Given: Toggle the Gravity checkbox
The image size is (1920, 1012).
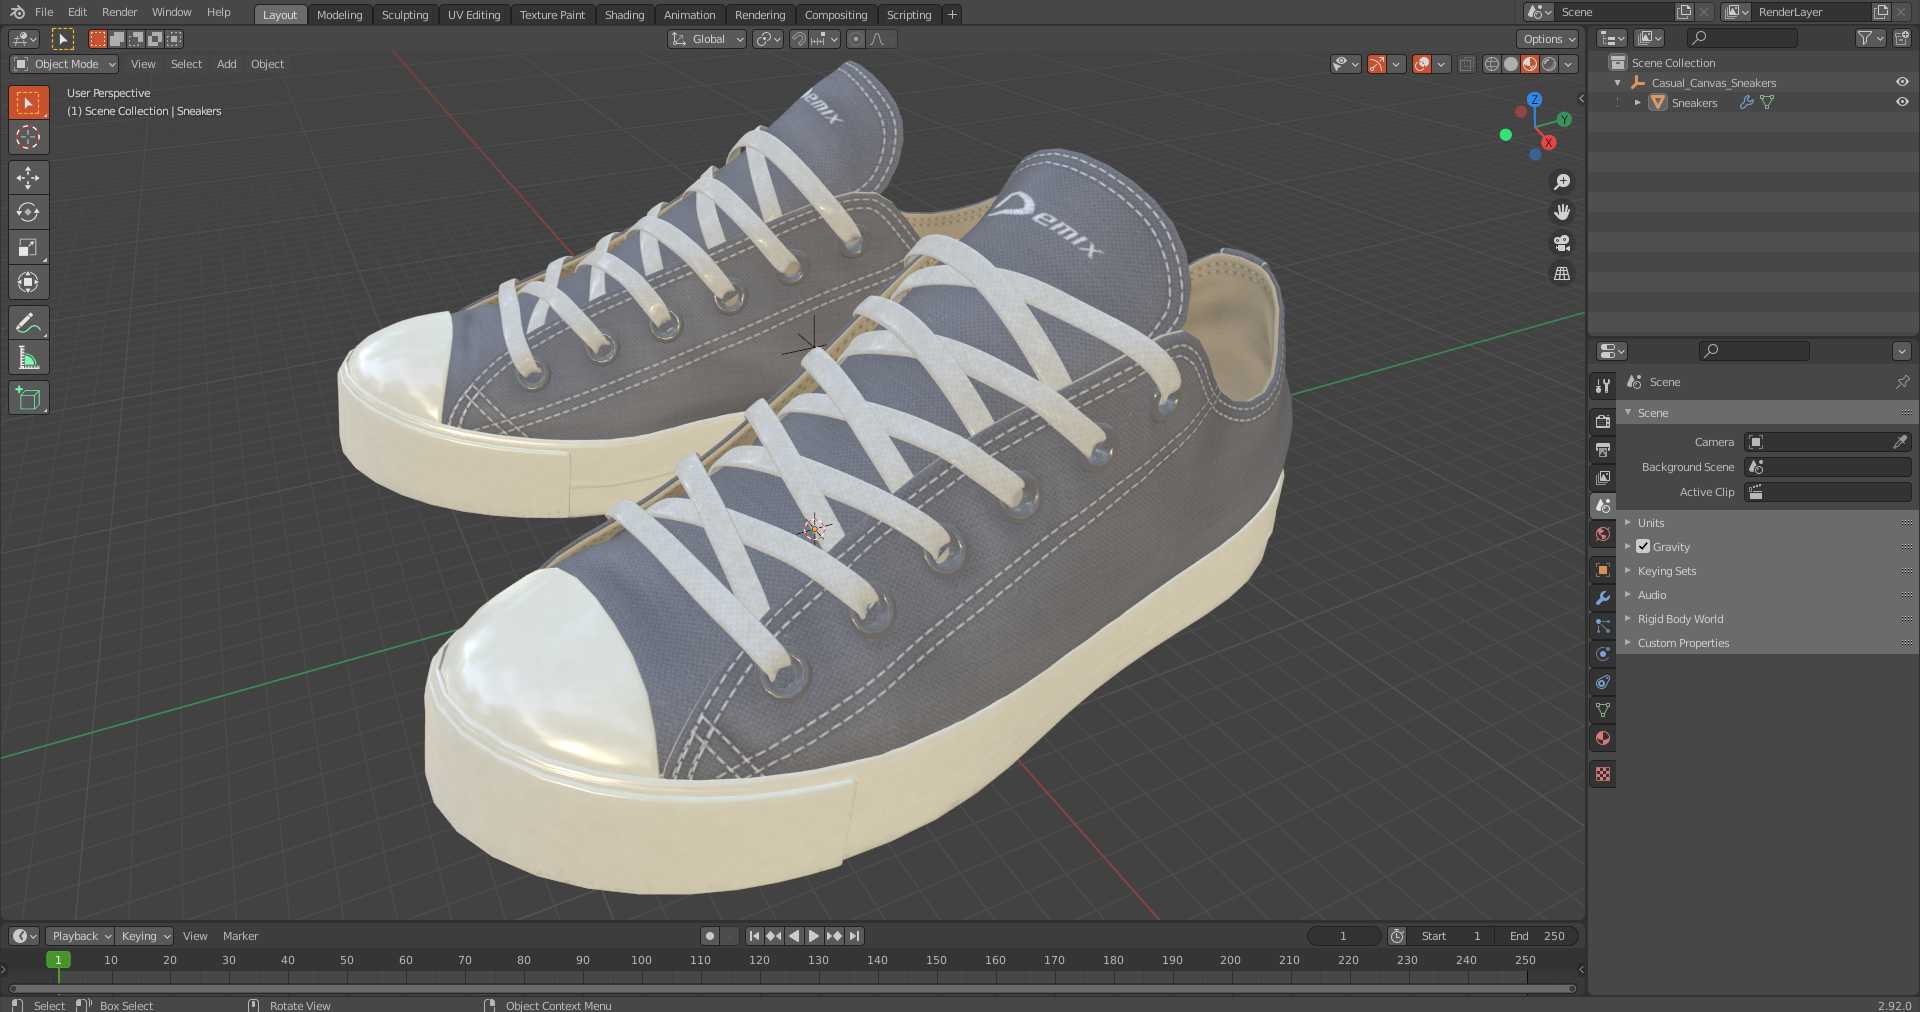Looking at the screenshot, I should [x=1643, y=547].
